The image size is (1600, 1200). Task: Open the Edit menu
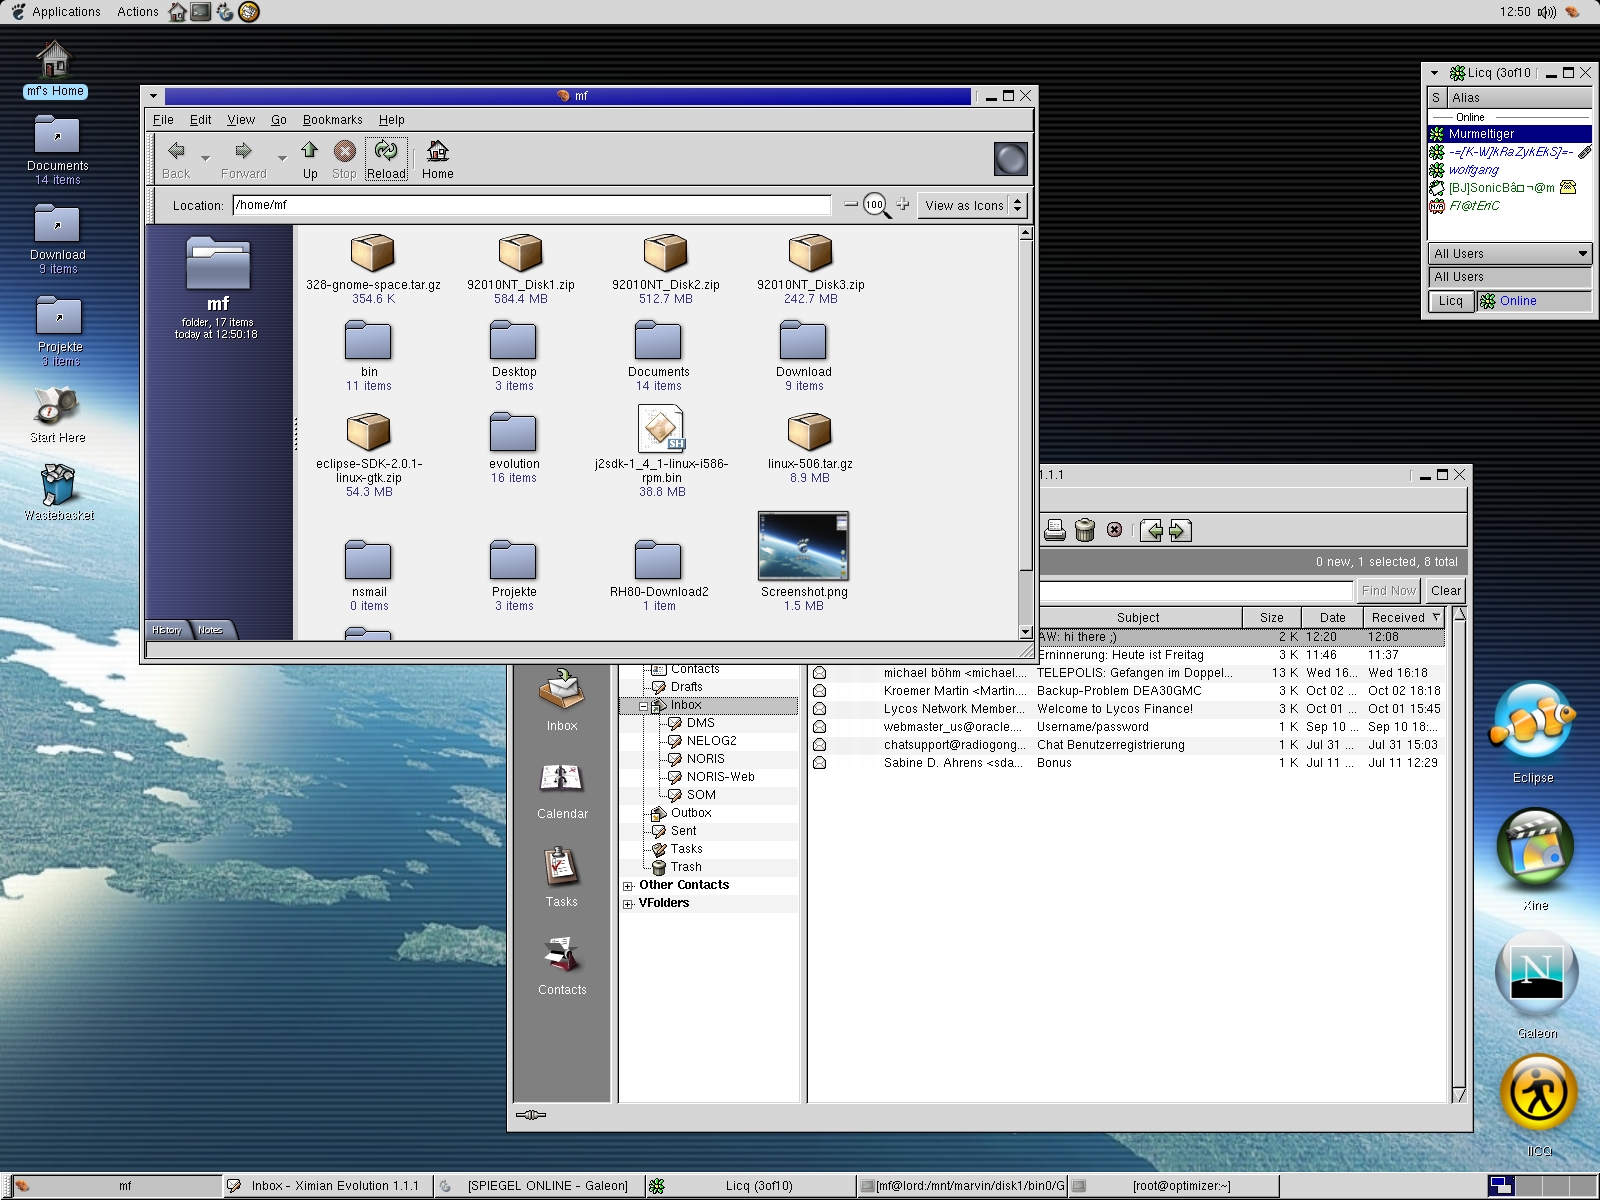[201, 119]
